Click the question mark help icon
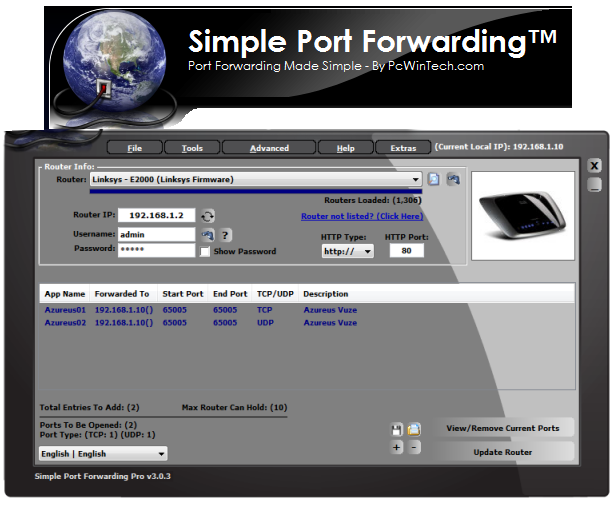 click(x=225, y=235)
